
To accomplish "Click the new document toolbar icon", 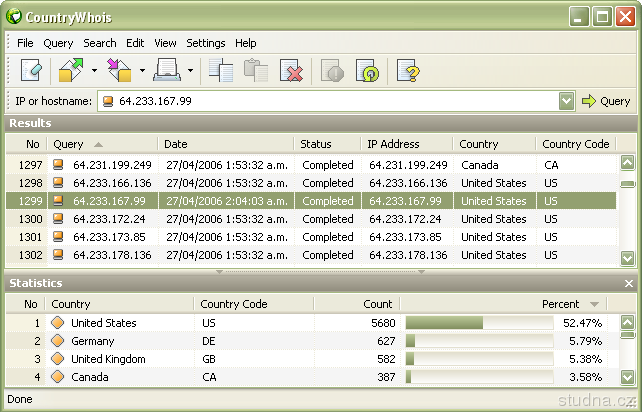I will (31, 71).
